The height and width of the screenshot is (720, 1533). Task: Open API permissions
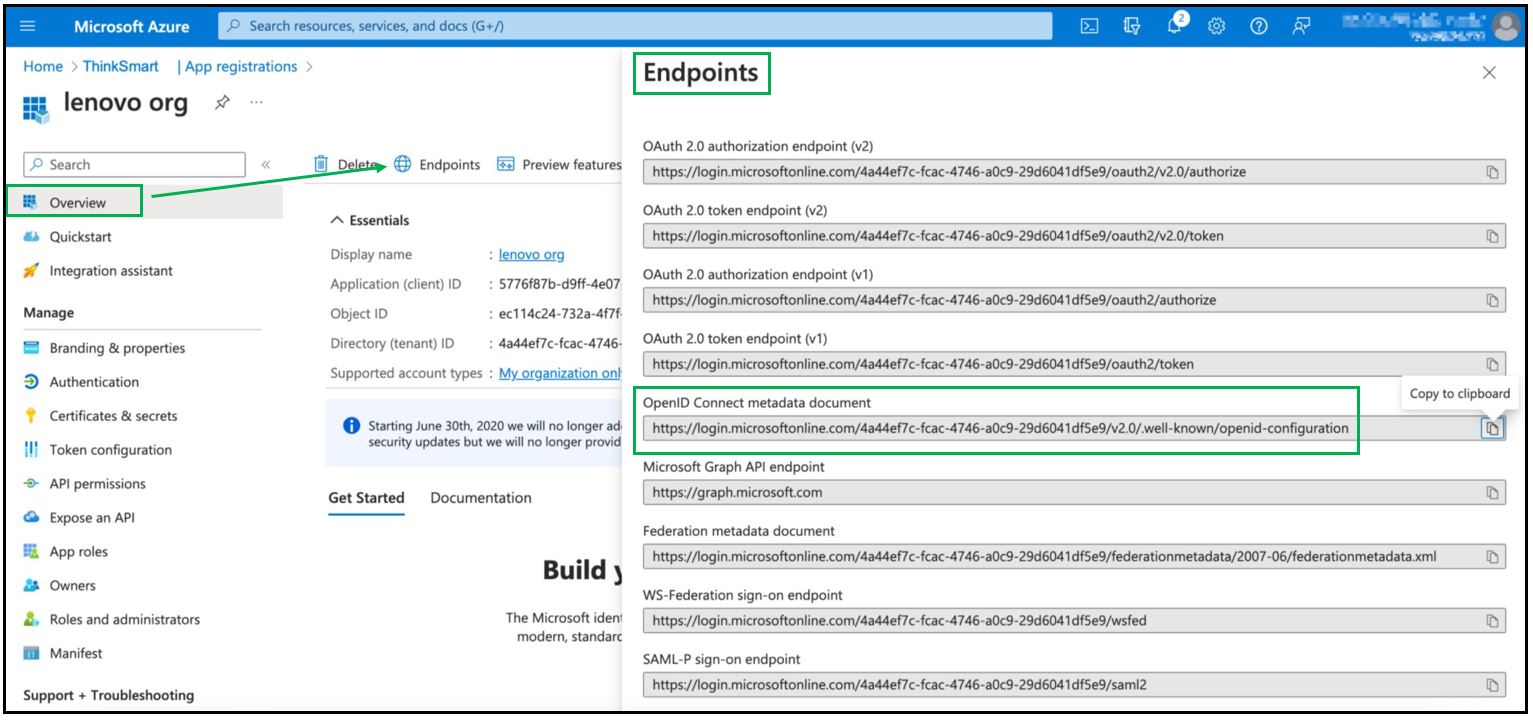(97, 484)
